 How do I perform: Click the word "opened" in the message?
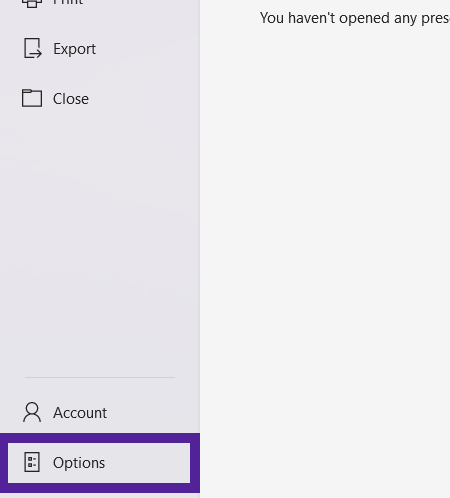tap(364, 18)
